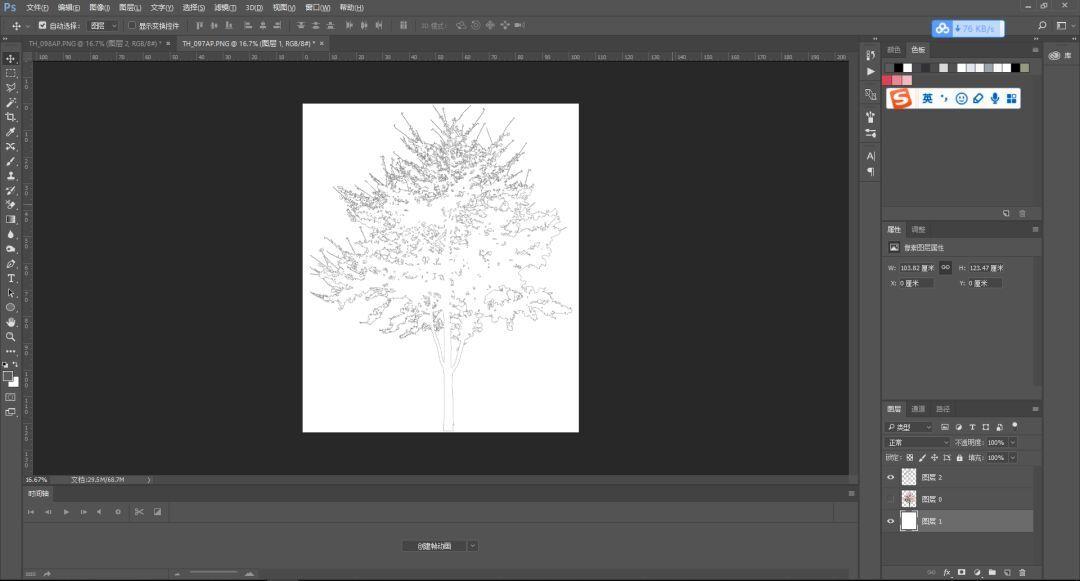Close the TH_097AP.PNG document tab

(x=322, y=43)
